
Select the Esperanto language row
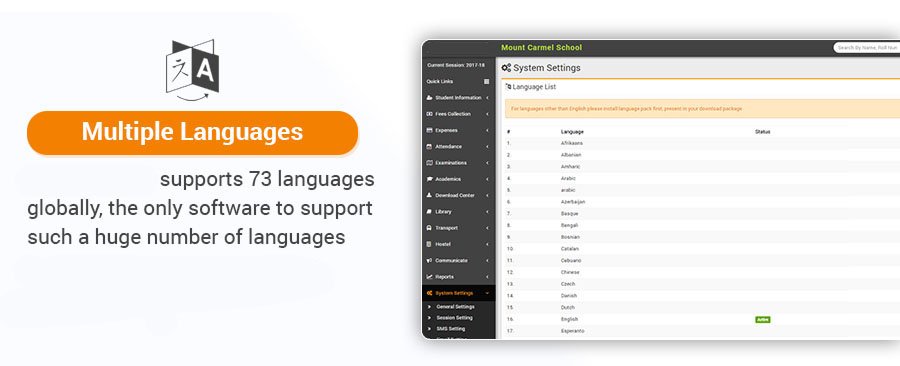pyautogui.click(x=701, y=331)
